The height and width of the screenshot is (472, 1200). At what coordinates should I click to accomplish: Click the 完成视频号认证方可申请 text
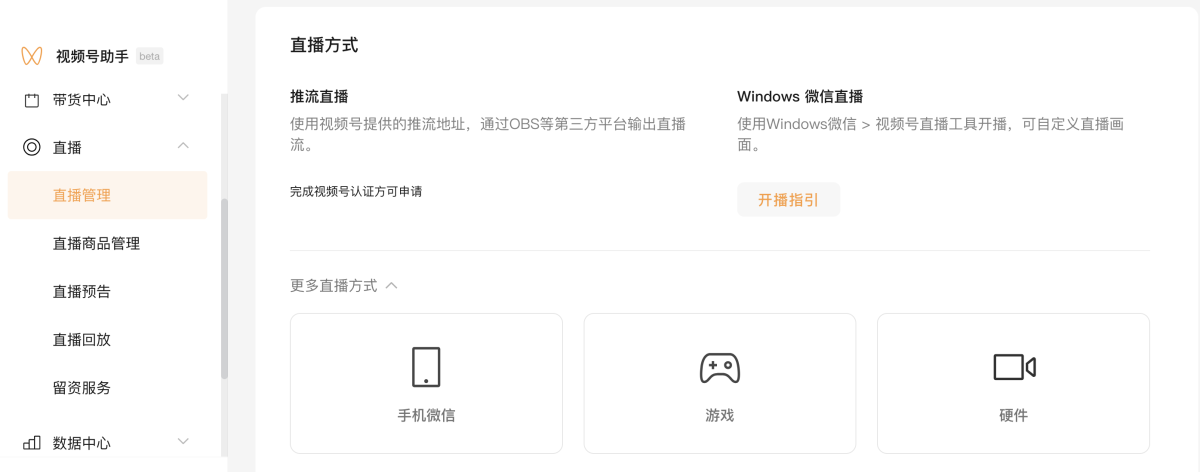(356, 191)
